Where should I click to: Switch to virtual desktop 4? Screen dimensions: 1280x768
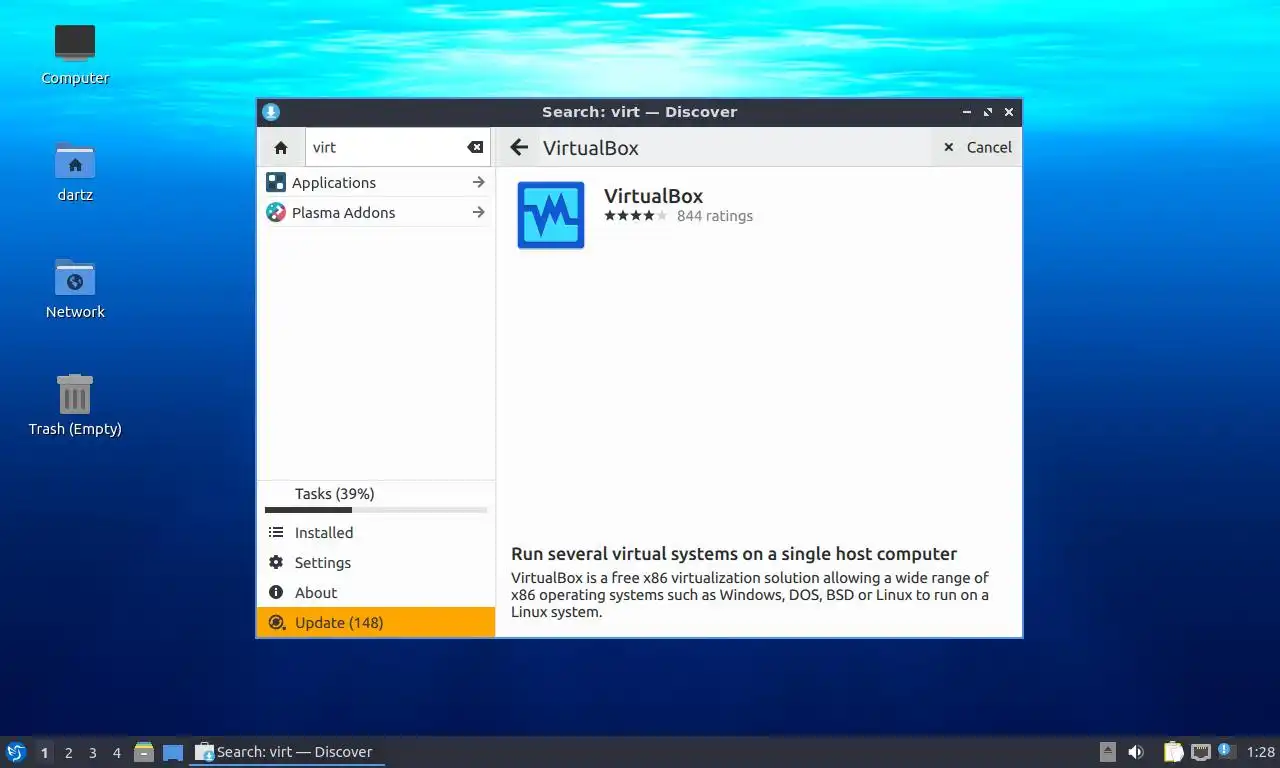pyautogui.click(x=117, y=753)
